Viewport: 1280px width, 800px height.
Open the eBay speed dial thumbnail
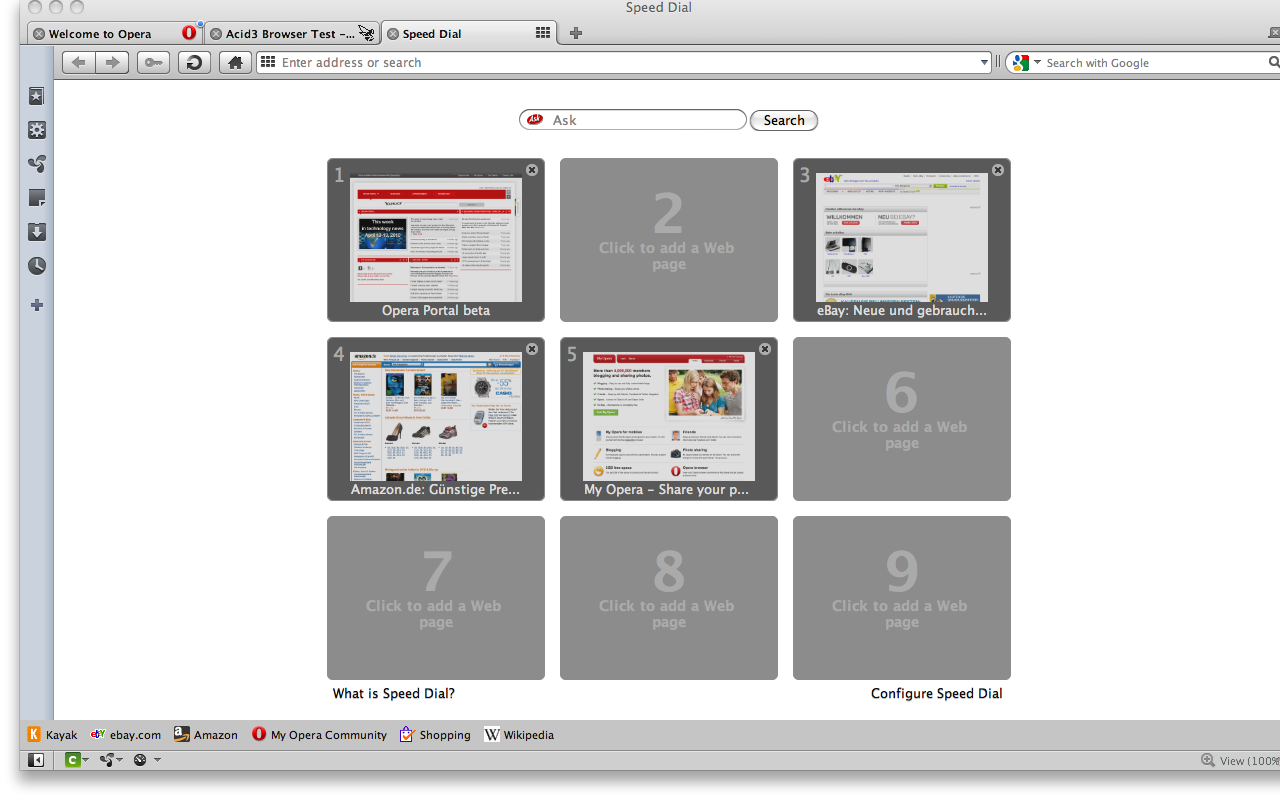(x=902, y=238)
